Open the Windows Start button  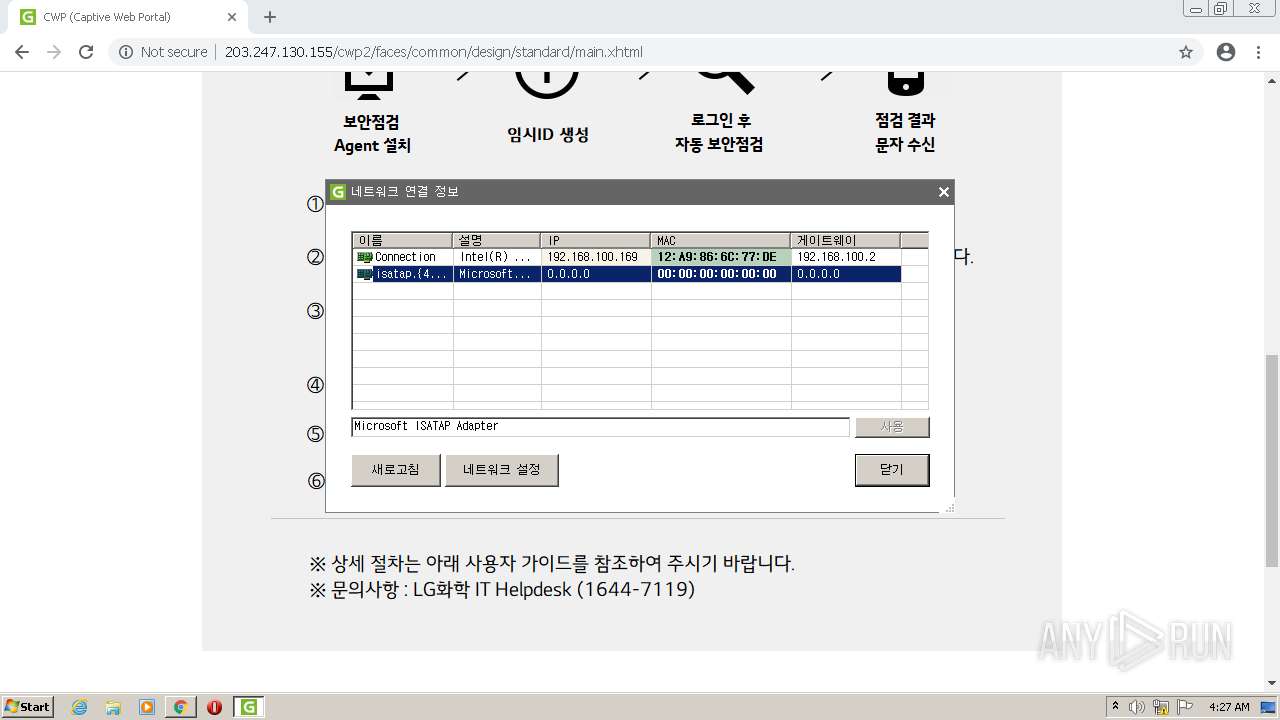pyautogui.click(x=27, y=706)
